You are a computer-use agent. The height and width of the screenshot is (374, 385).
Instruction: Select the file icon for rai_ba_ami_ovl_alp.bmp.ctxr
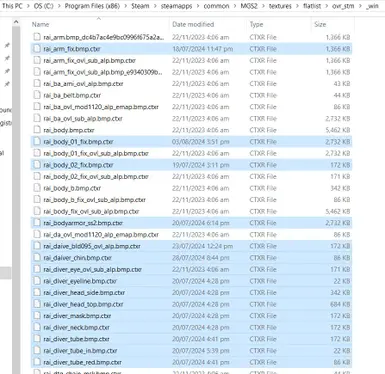(37, 84)
